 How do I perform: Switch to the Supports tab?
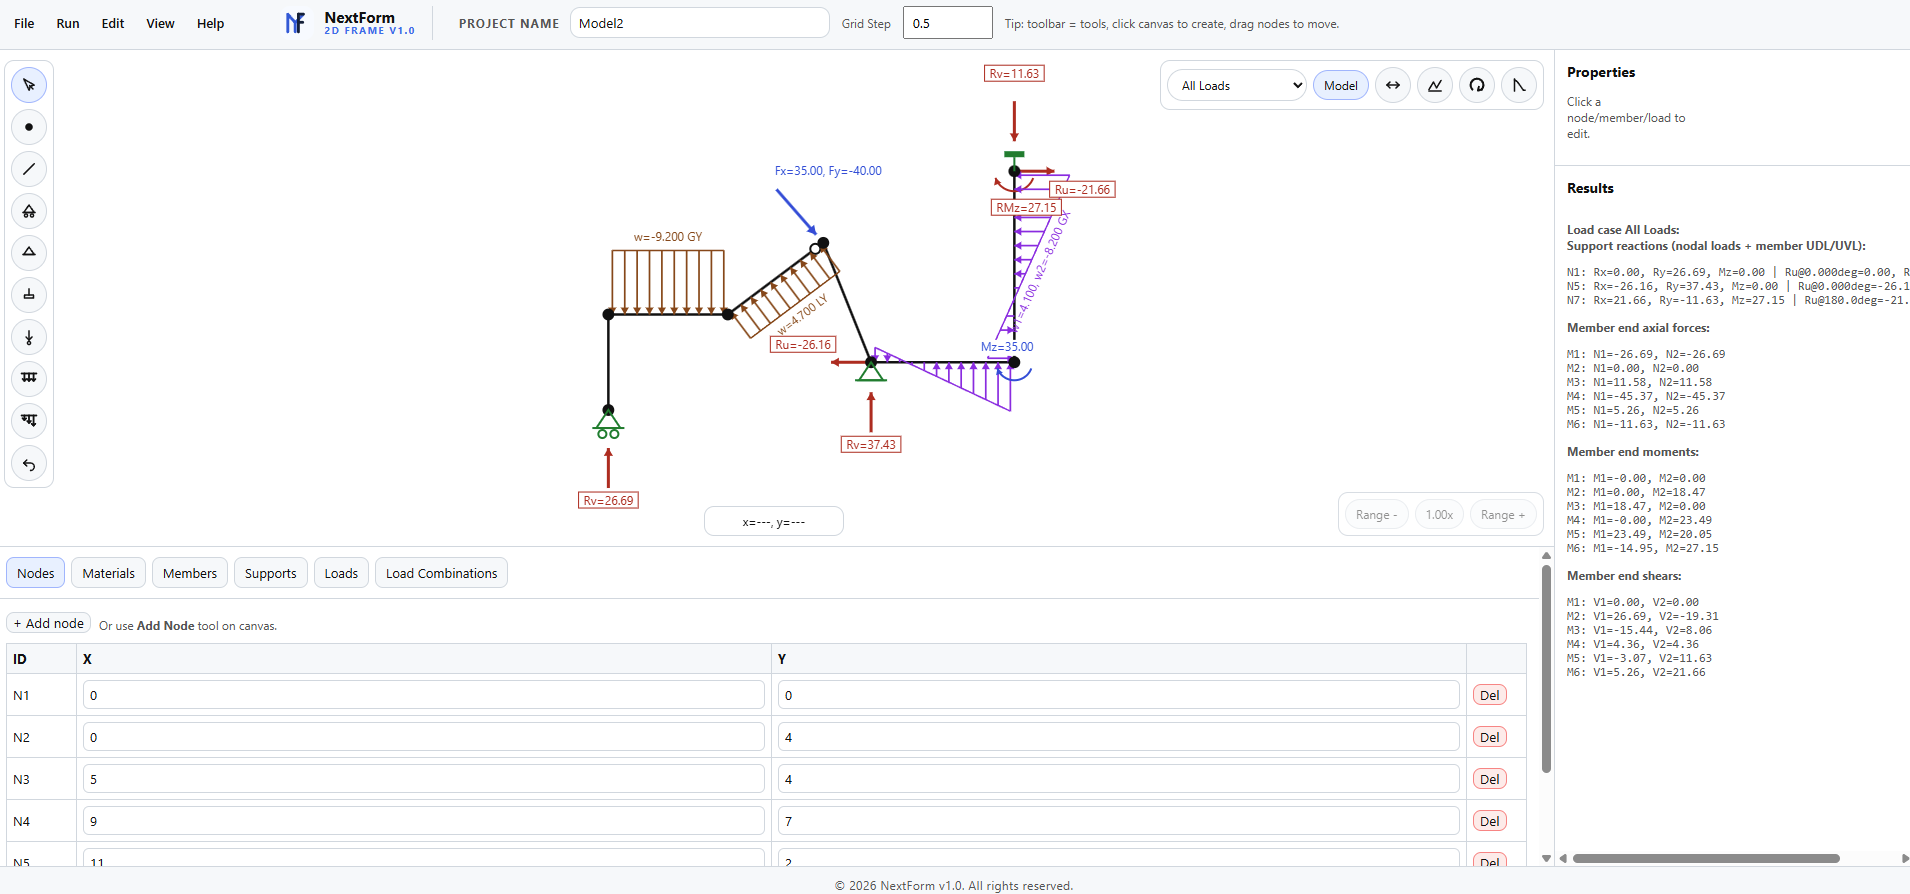click(270, 573)
